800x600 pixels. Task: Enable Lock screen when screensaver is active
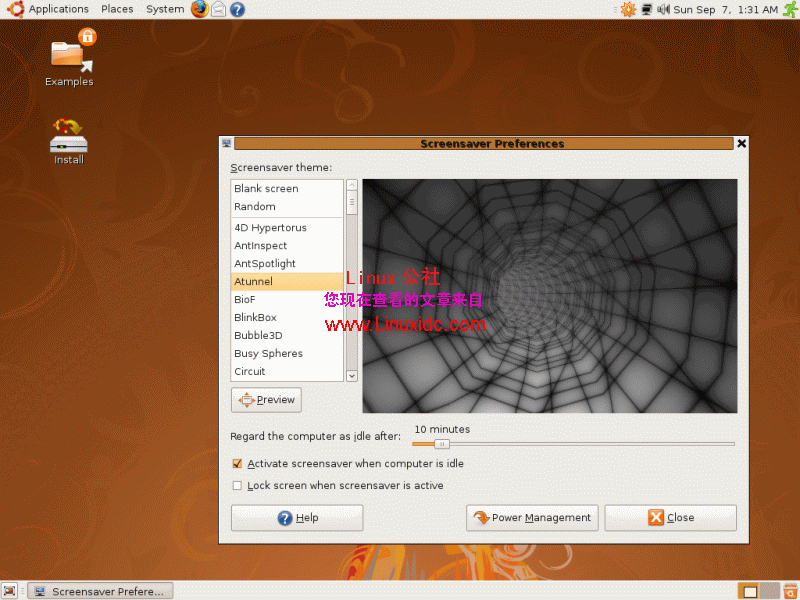[x=237, y=485]
